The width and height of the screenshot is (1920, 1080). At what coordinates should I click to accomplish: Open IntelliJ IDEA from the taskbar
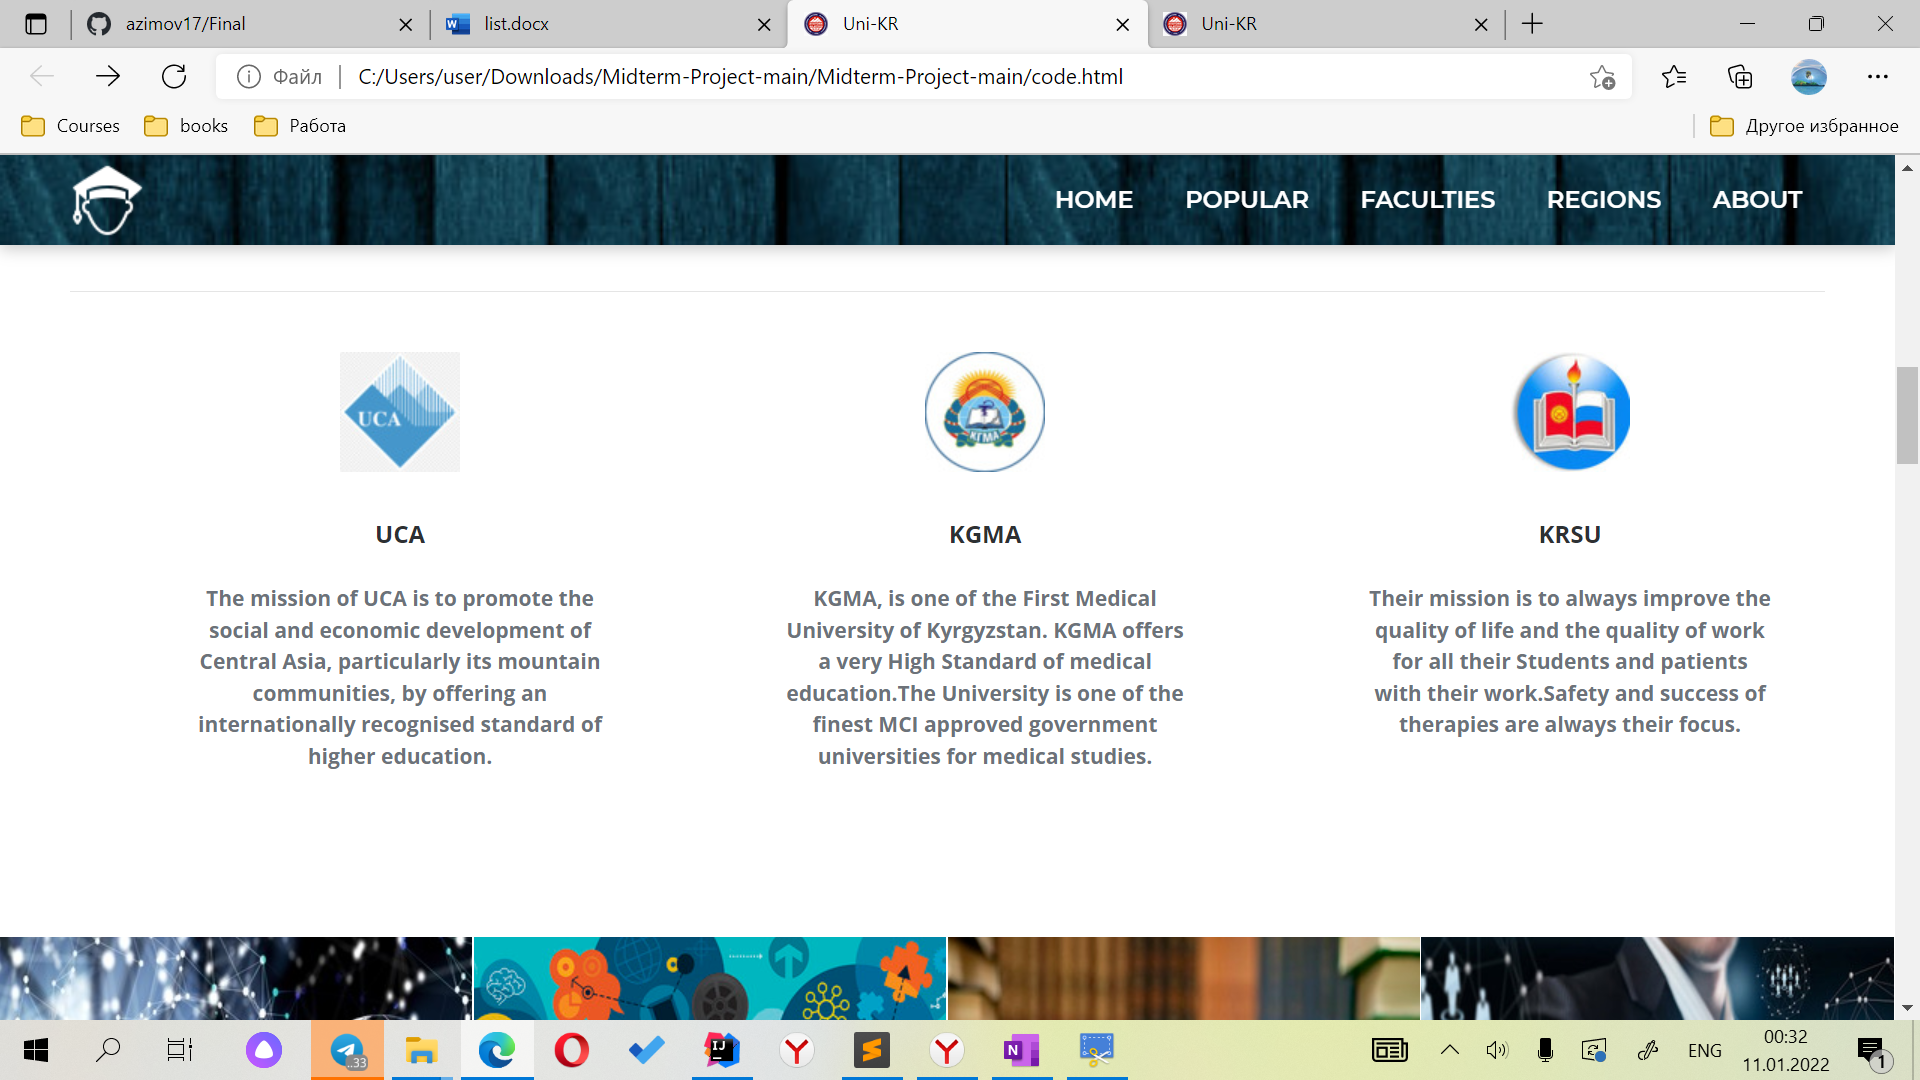(x=722, y=1050)
